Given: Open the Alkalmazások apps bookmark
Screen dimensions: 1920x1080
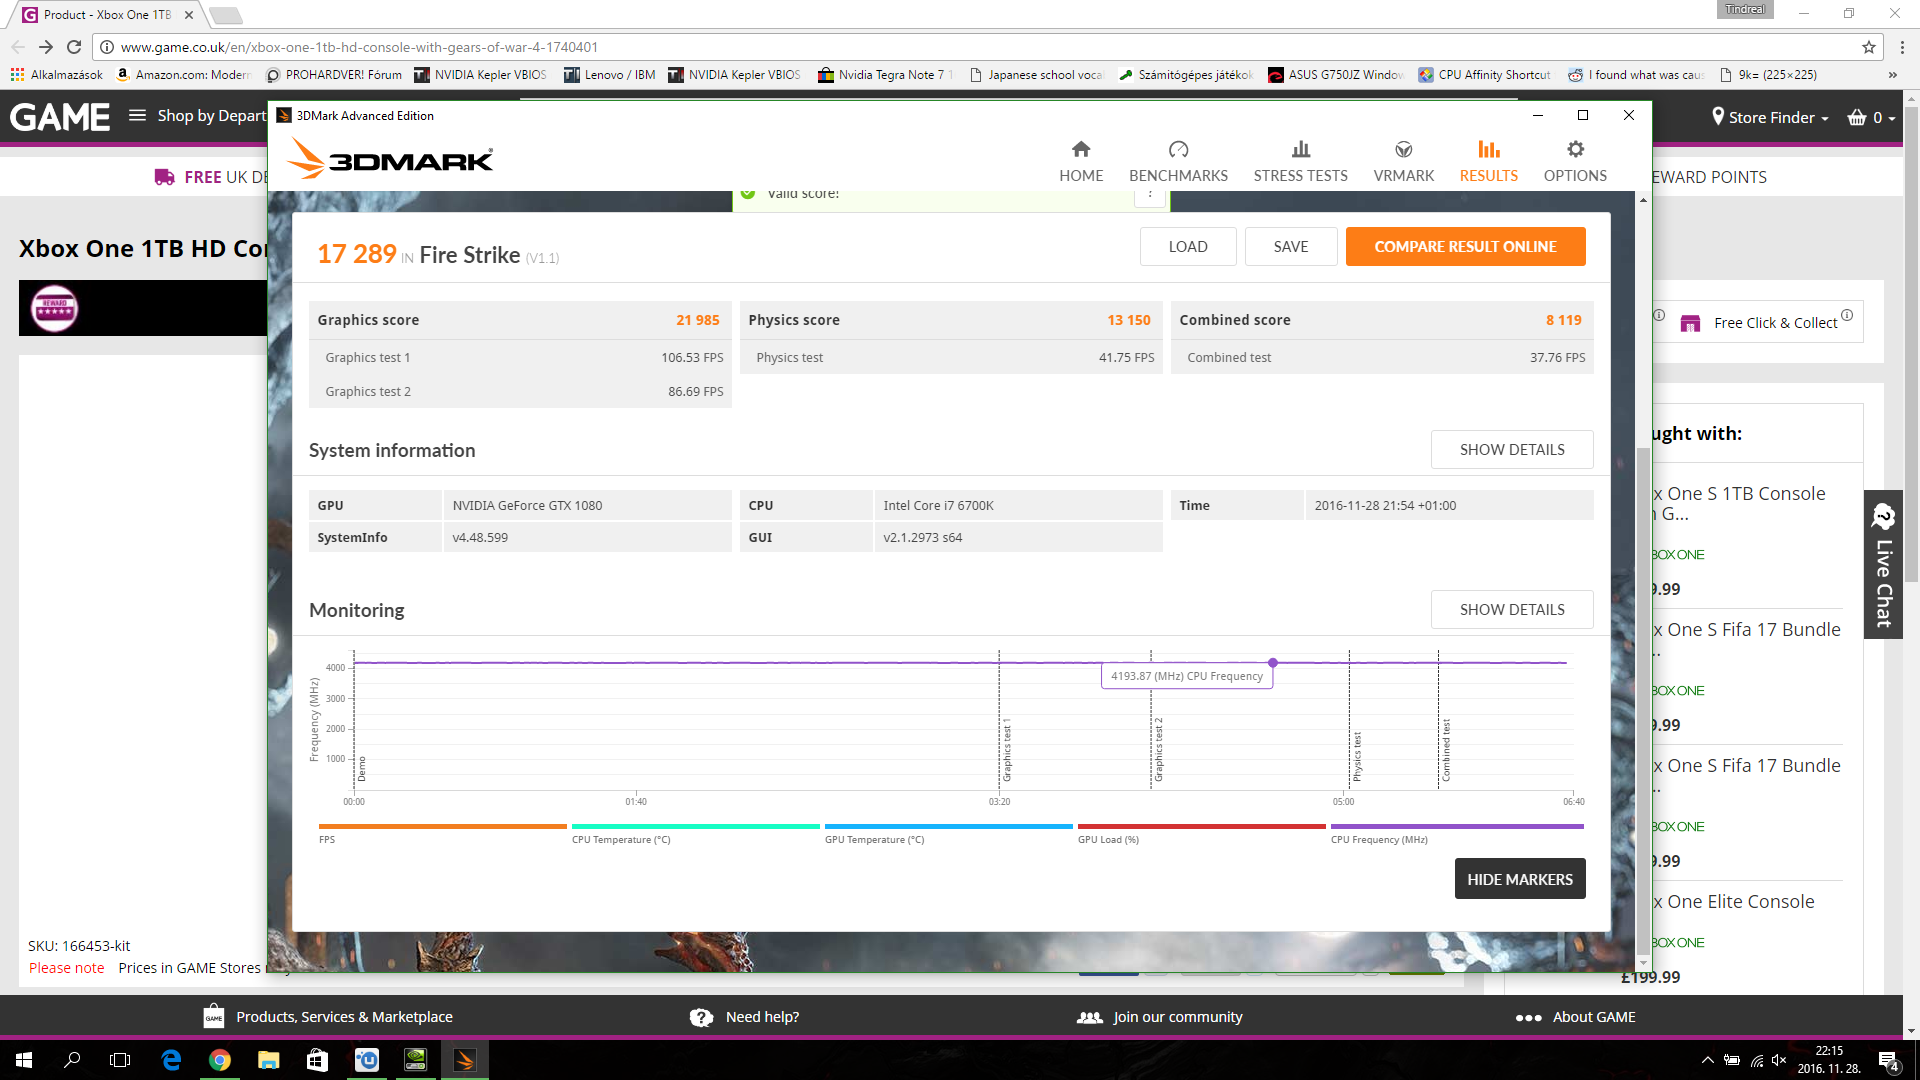Looking at the screenshot, I should 56,75.
